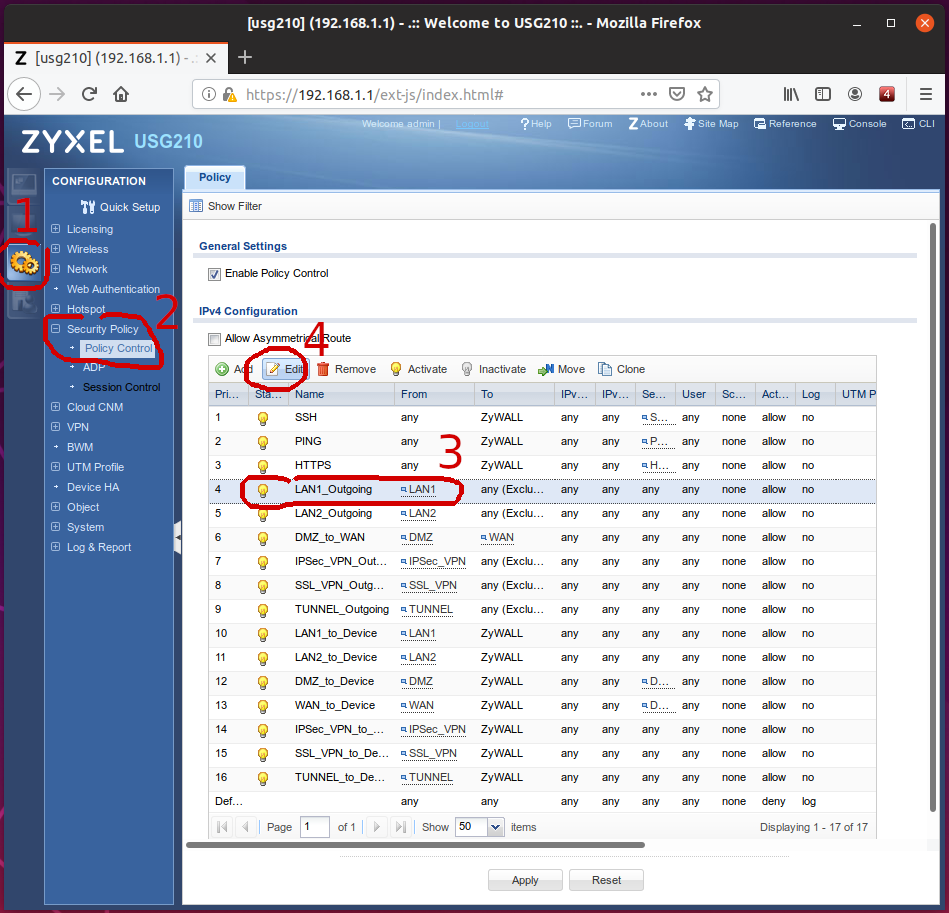This screenshot has height=913, width=949.
Task: Open Web Authentication menu item
Action: coord(113,289)
